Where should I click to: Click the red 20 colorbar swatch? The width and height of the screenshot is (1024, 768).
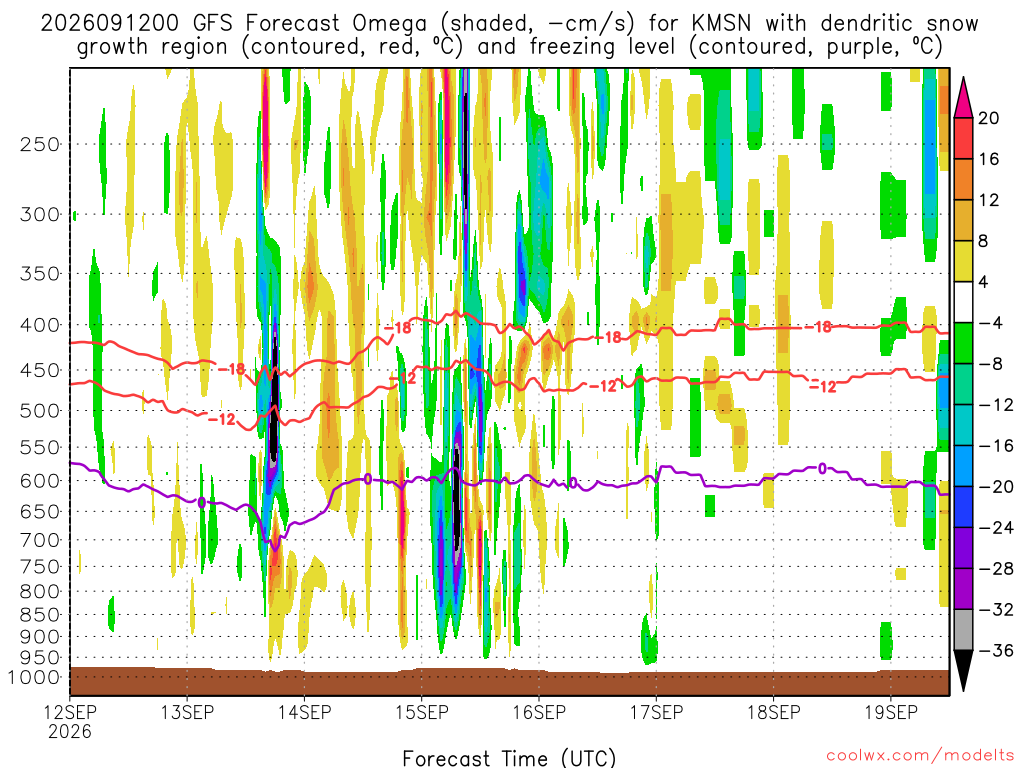click(963, 138)
